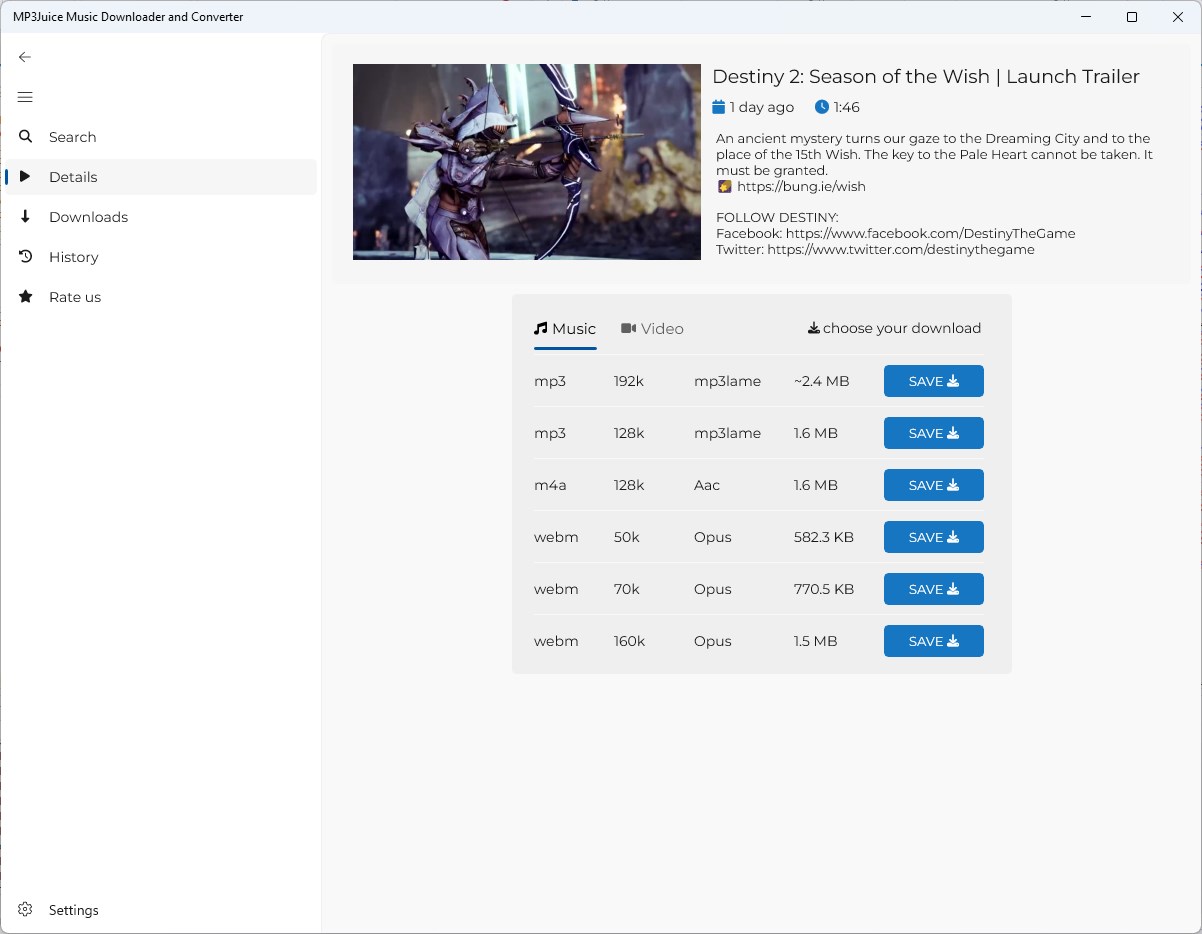
Task: Click the bung.ie/wish link
Action: pos(801,186)
